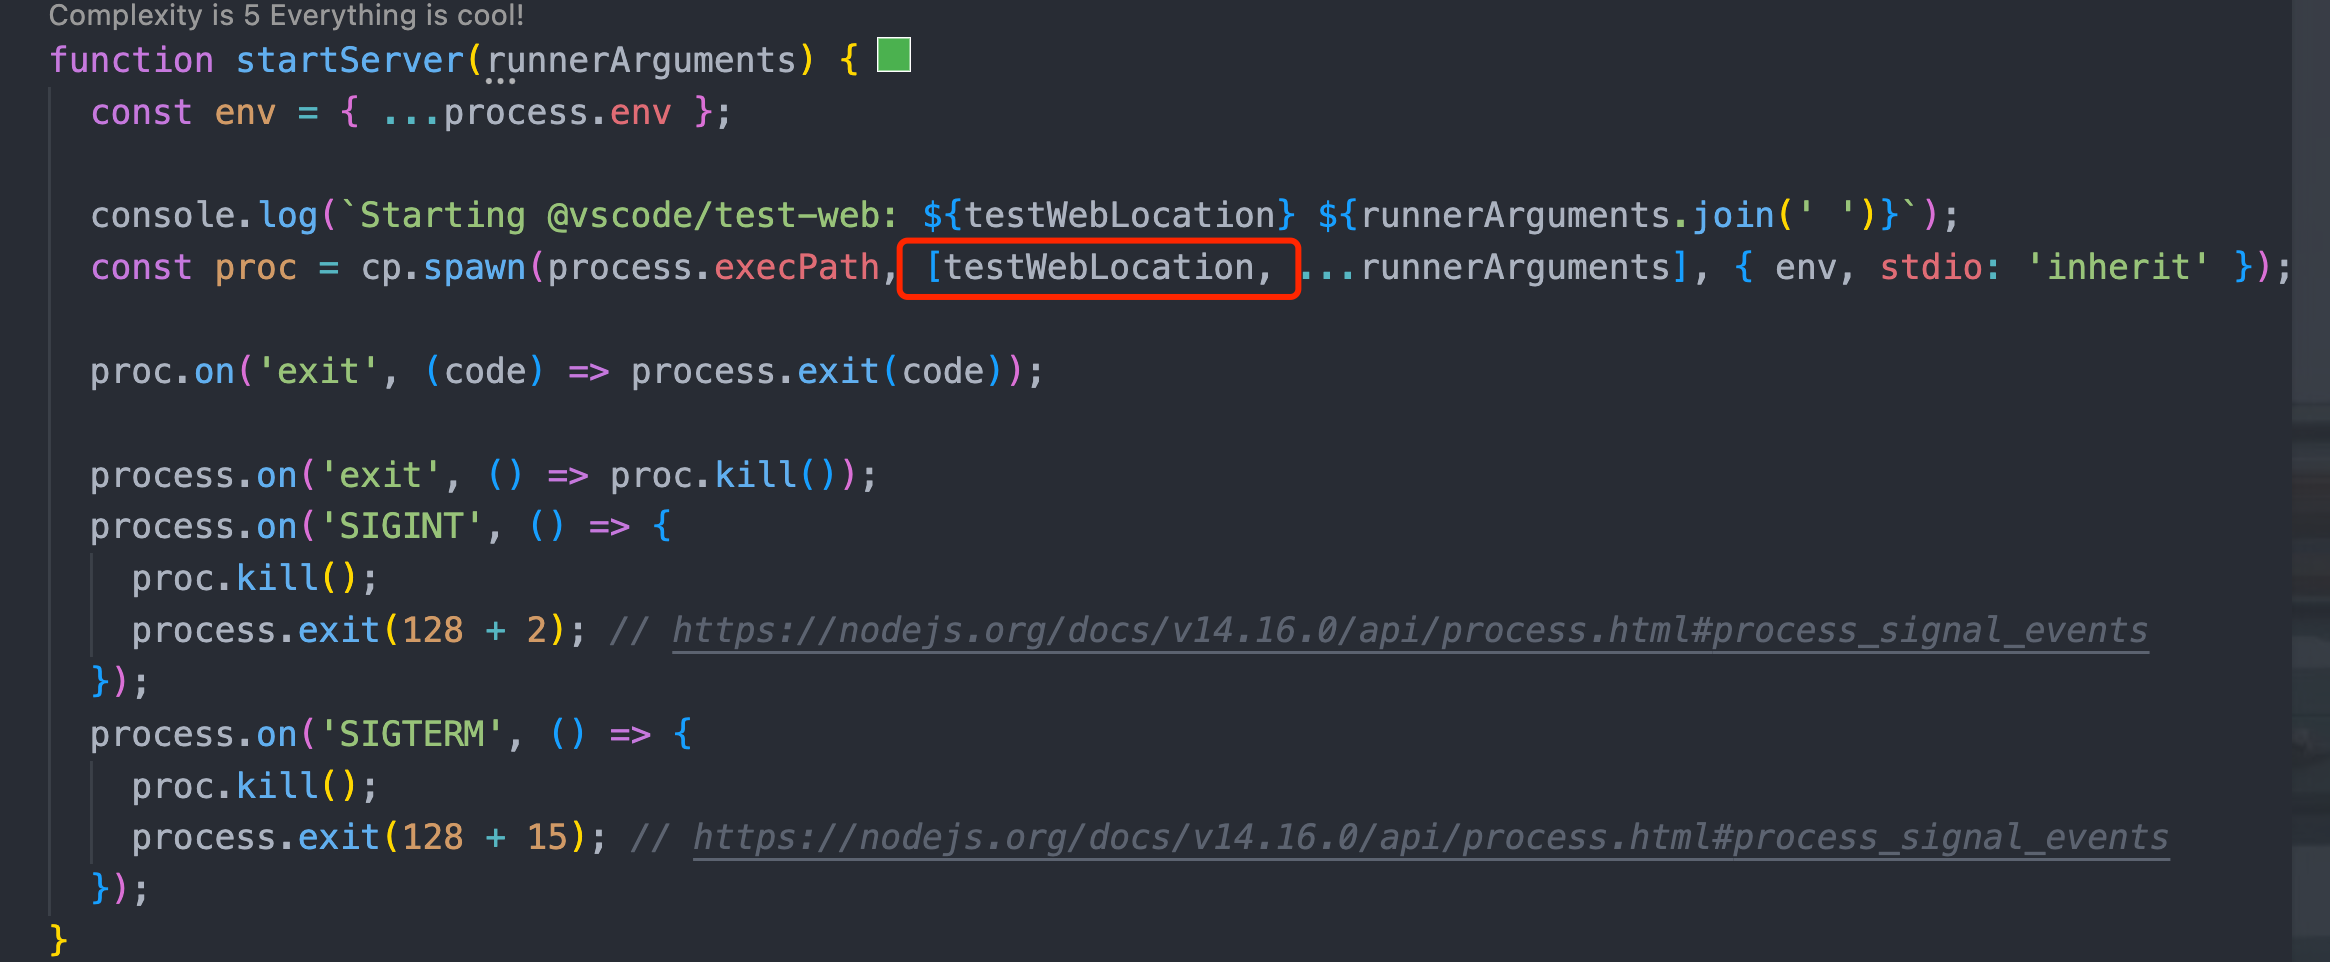2330x962 pixels.
Task: Click the startServer function name
Action: (x=350, y=60)
